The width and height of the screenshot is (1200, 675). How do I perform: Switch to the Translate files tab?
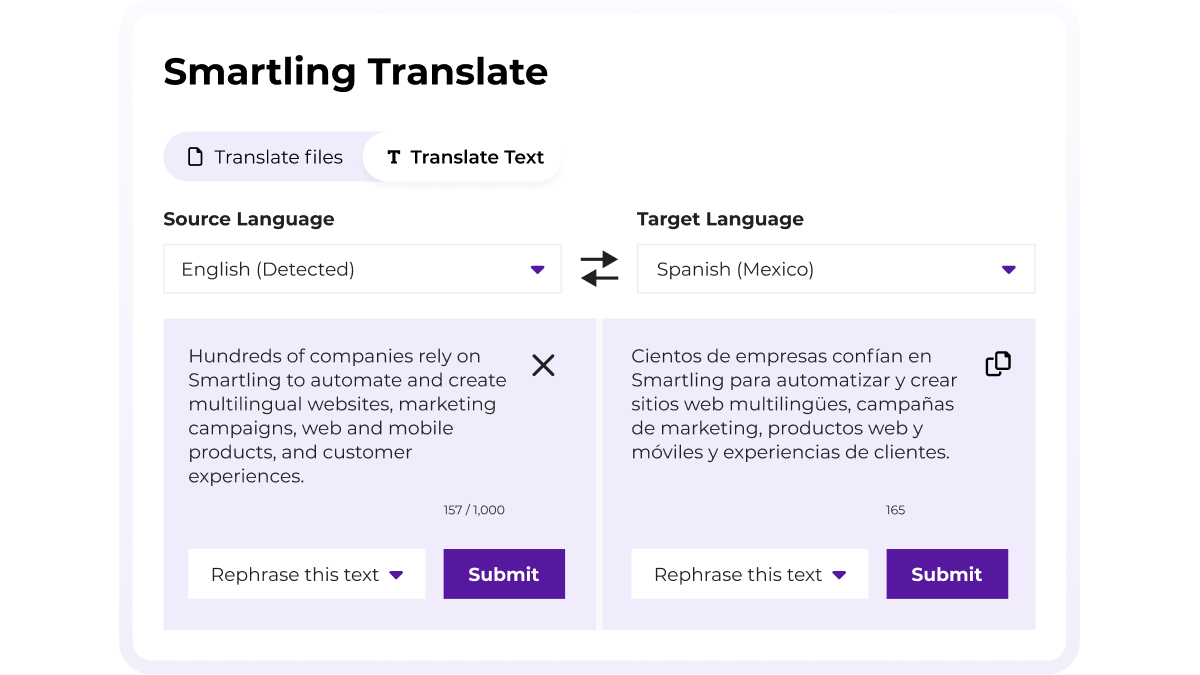[x=265, y=156]
